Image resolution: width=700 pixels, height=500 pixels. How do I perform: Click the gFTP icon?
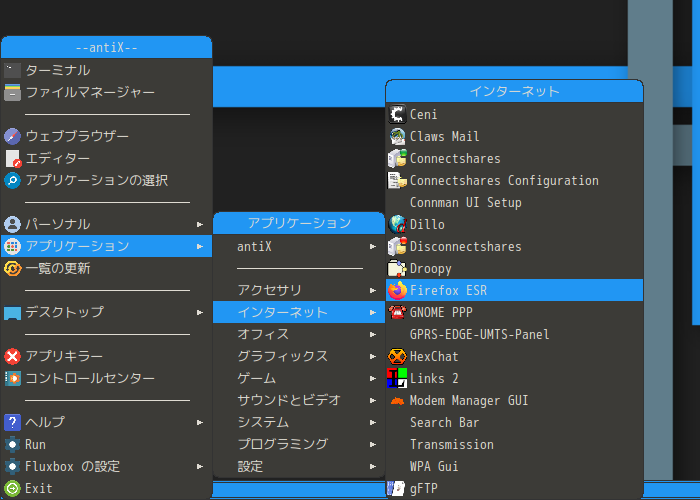pos(396,488)
